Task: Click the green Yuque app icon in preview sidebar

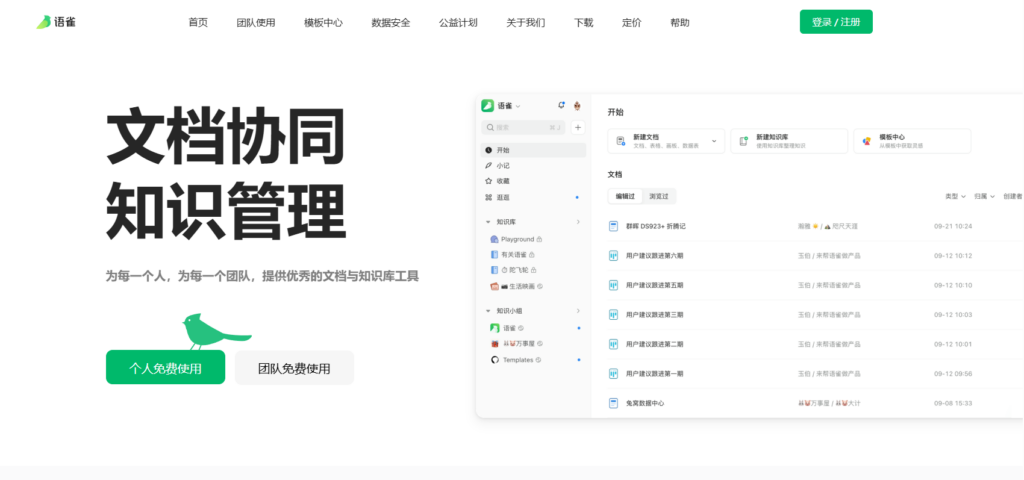Action: pos(487,105)
